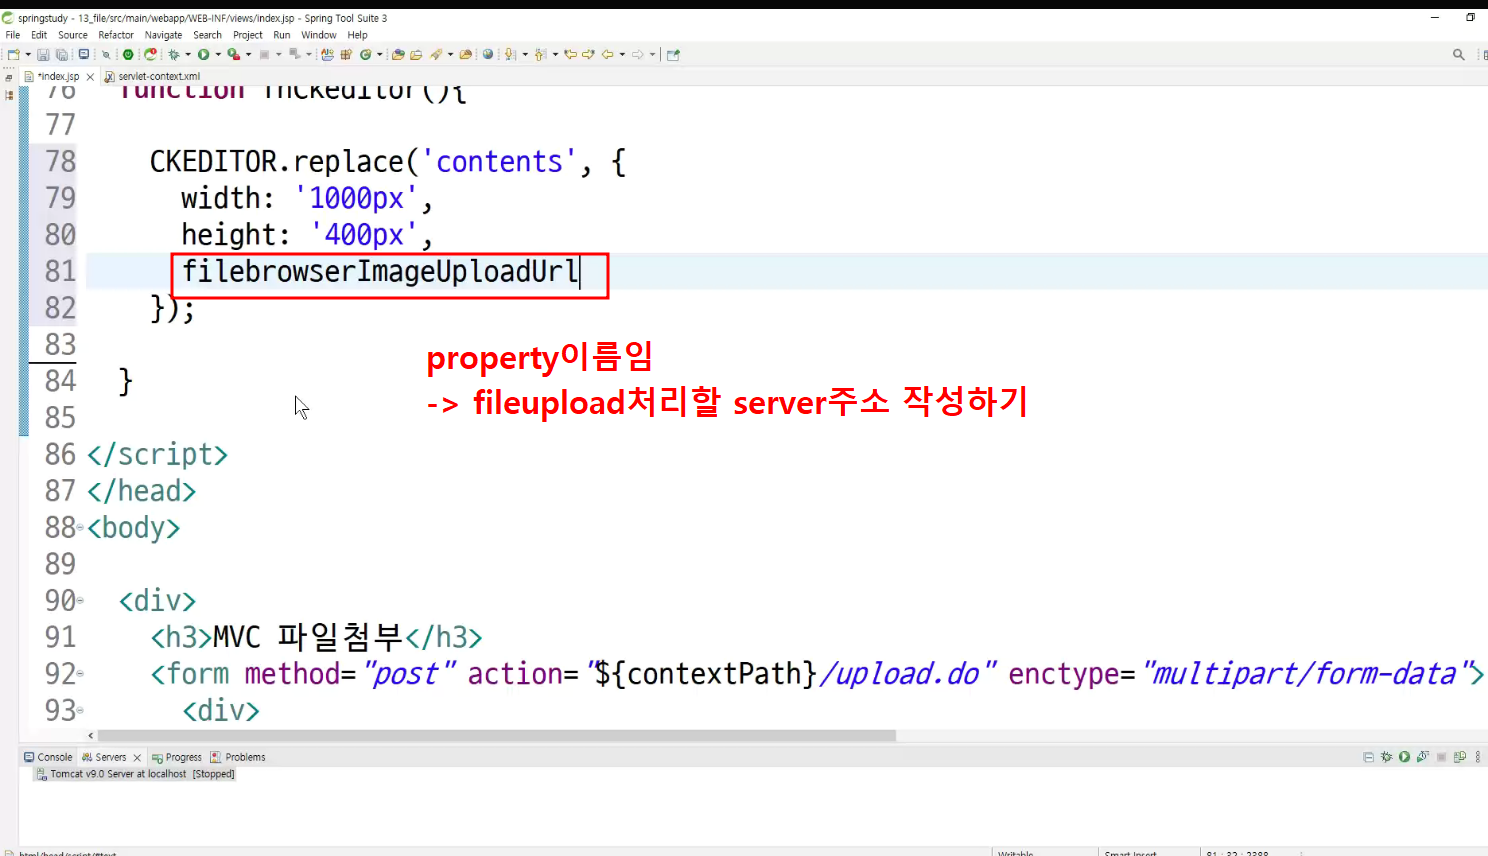
Task: Click the Publish to server icon
Action: point(1460,757)
